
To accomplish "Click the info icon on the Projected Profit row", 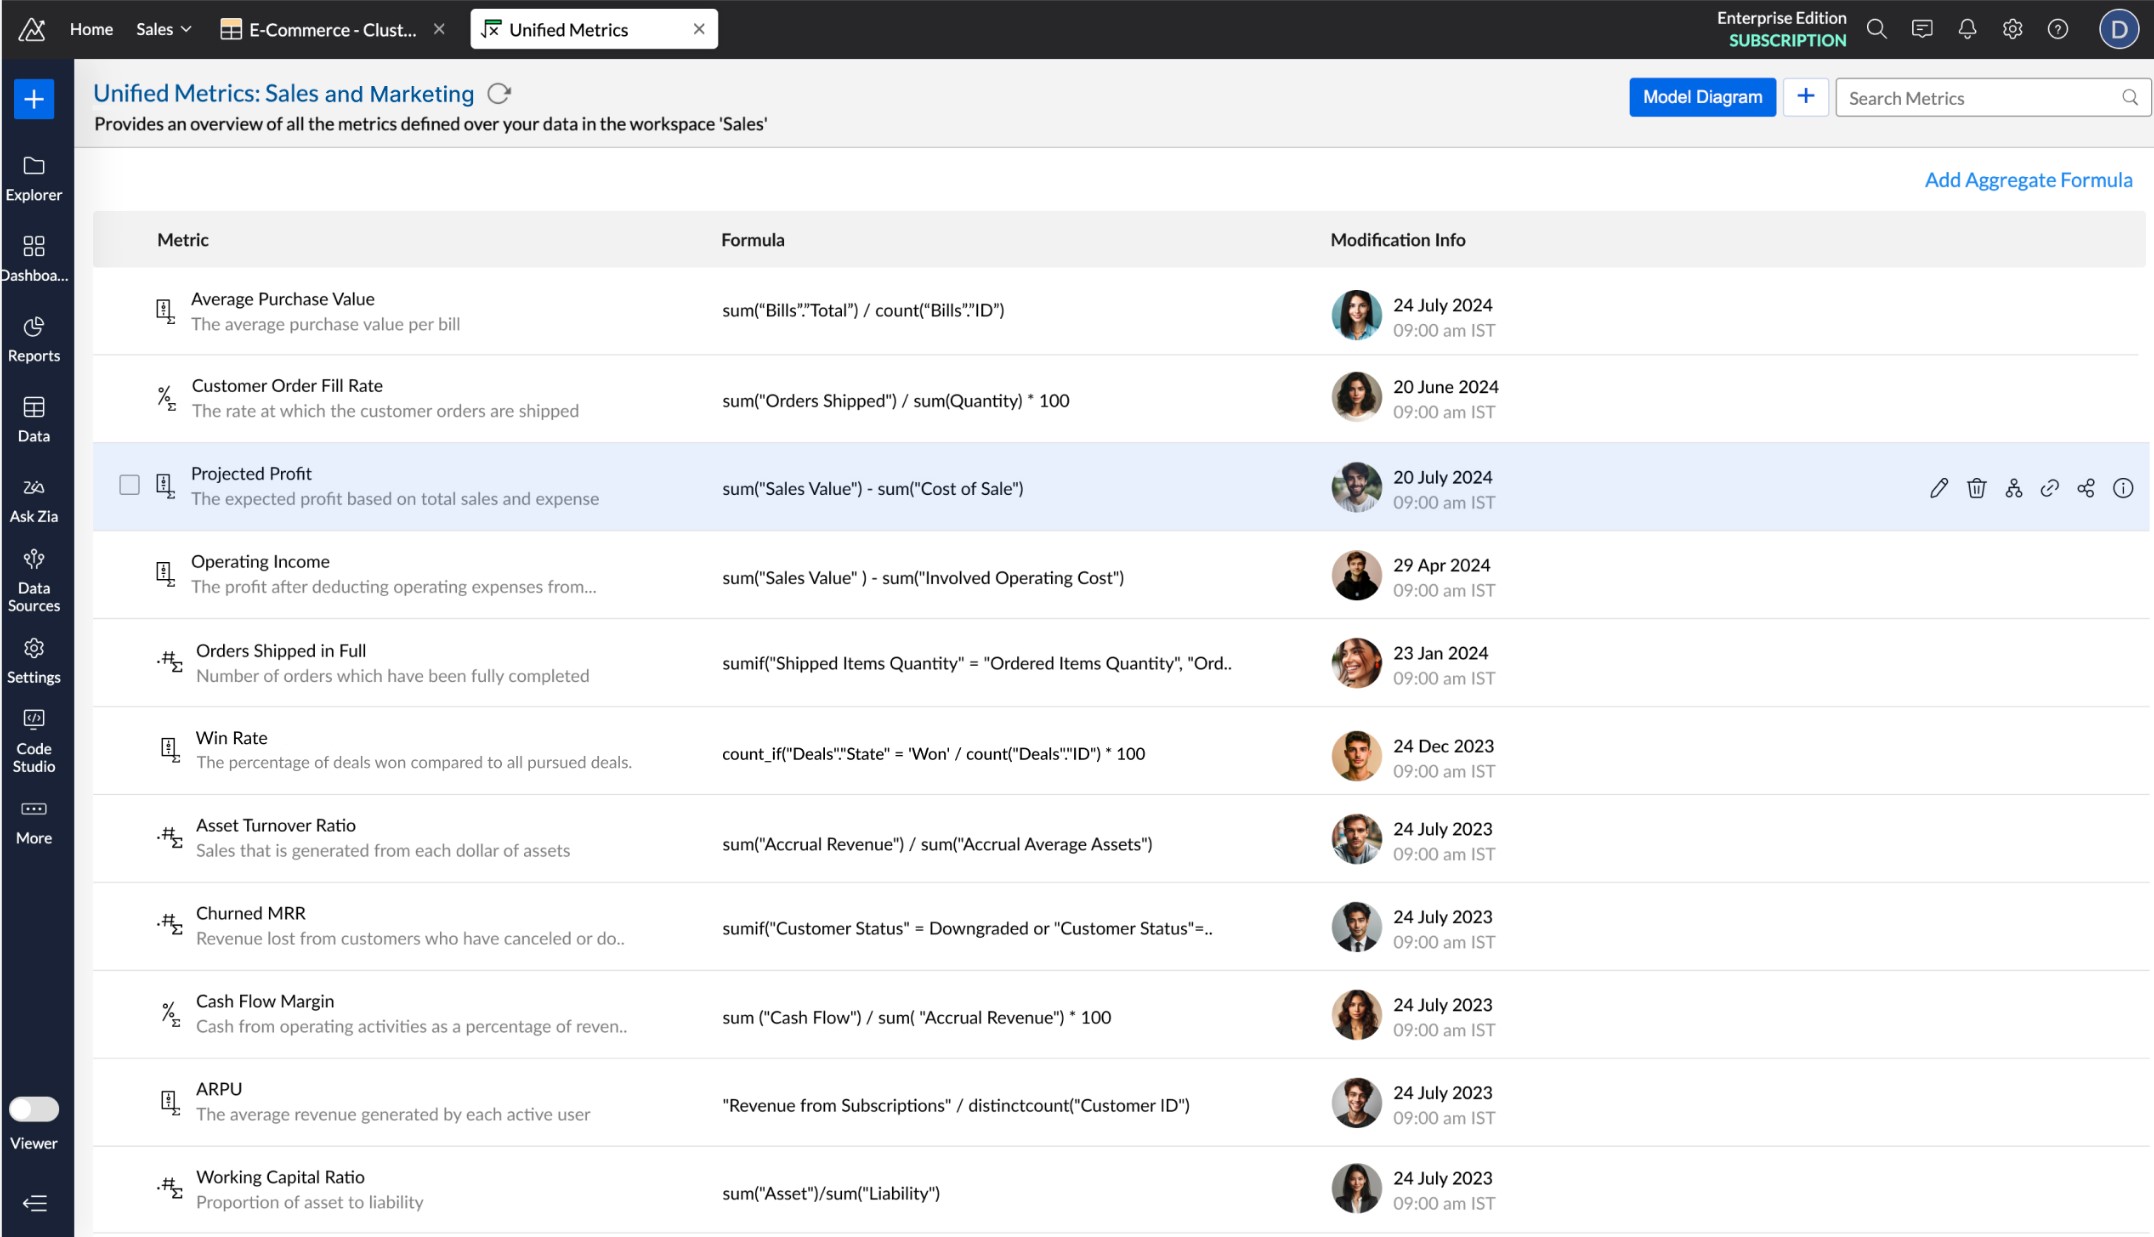I will coord(2122,488).
